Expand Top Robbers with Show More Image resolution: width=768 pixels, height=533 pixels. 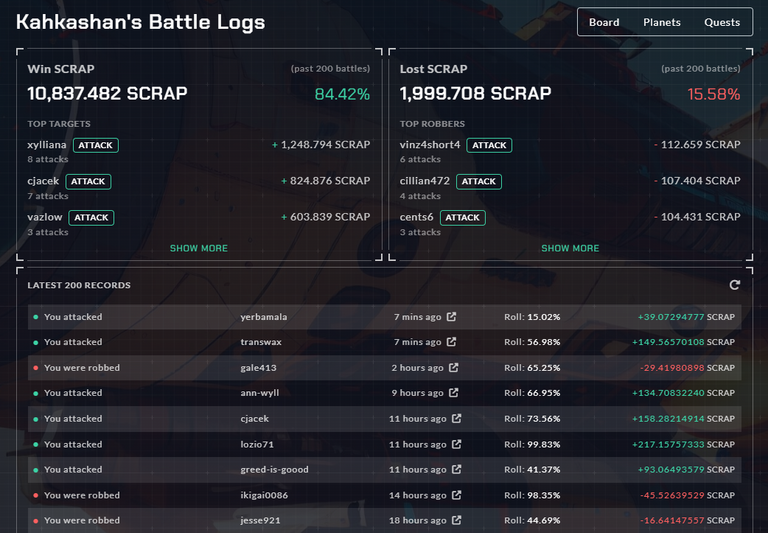coord(570,248)
